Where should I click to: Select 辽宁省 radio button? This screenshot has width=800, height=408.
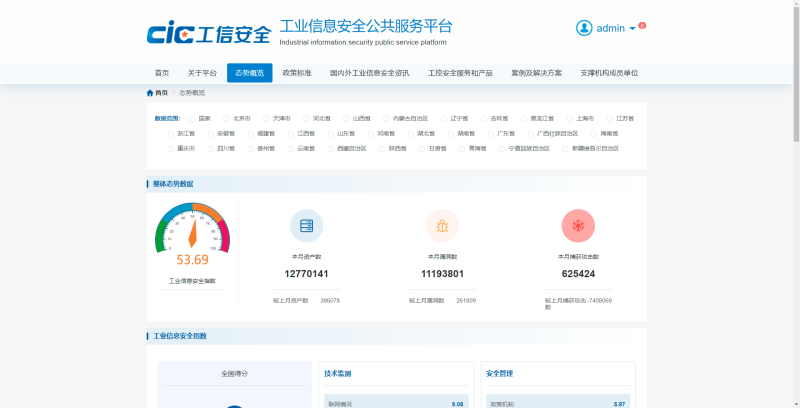tap(443, 119)
